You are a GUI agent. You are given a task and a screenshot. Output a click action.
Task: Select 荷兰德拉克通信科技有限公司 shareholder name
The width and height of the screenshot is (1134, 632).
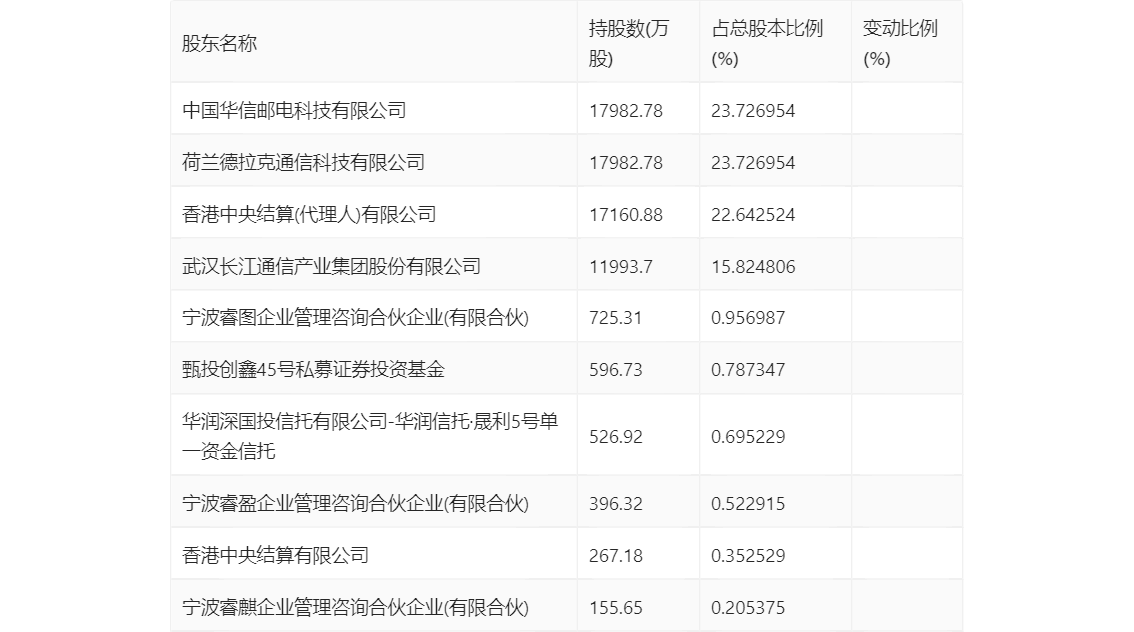(303, 162)
